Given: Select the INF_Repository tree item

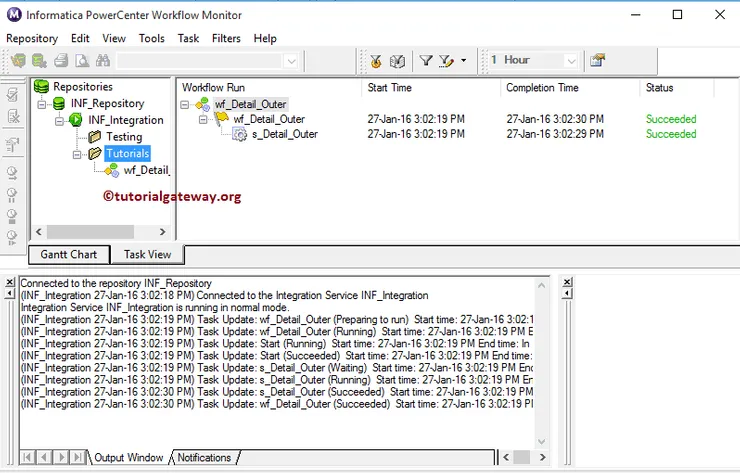Looking at the screenshot, I should (x=108, y=103).
